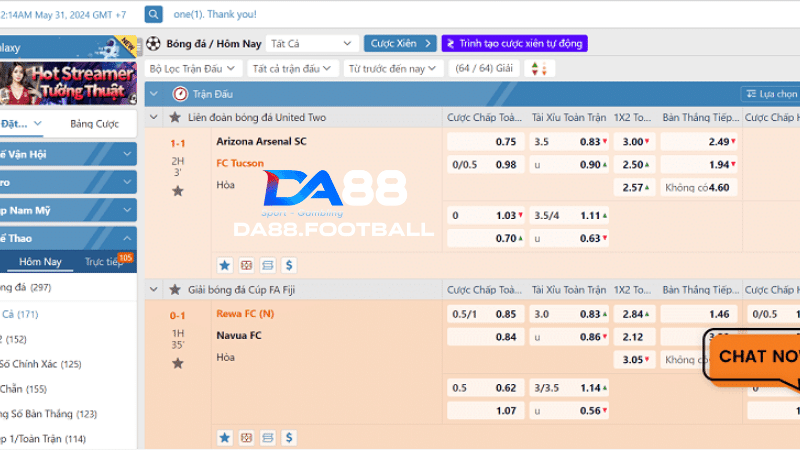This screenshot has height=450, width=800.
Task: Click Trình tạo cược xiên tự động button
Action: [514, 44]
